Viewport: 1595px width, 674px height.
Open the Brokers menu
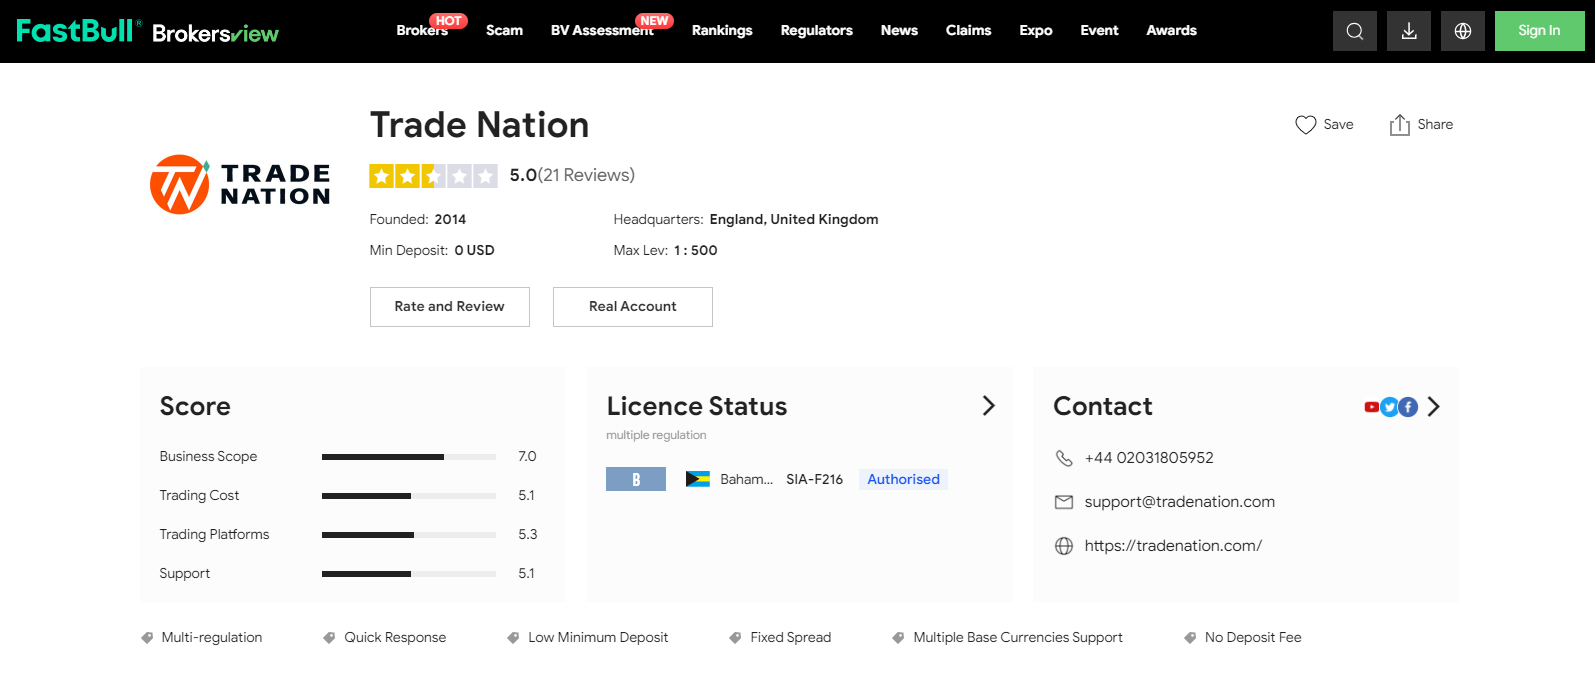click(421, 31)
